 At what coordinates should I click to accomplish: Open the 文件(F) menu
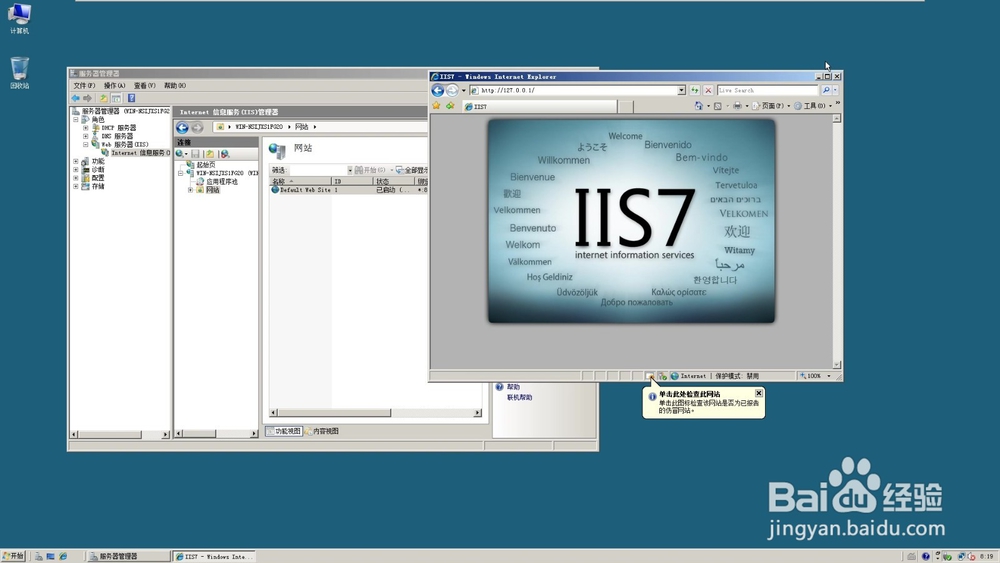84,85
